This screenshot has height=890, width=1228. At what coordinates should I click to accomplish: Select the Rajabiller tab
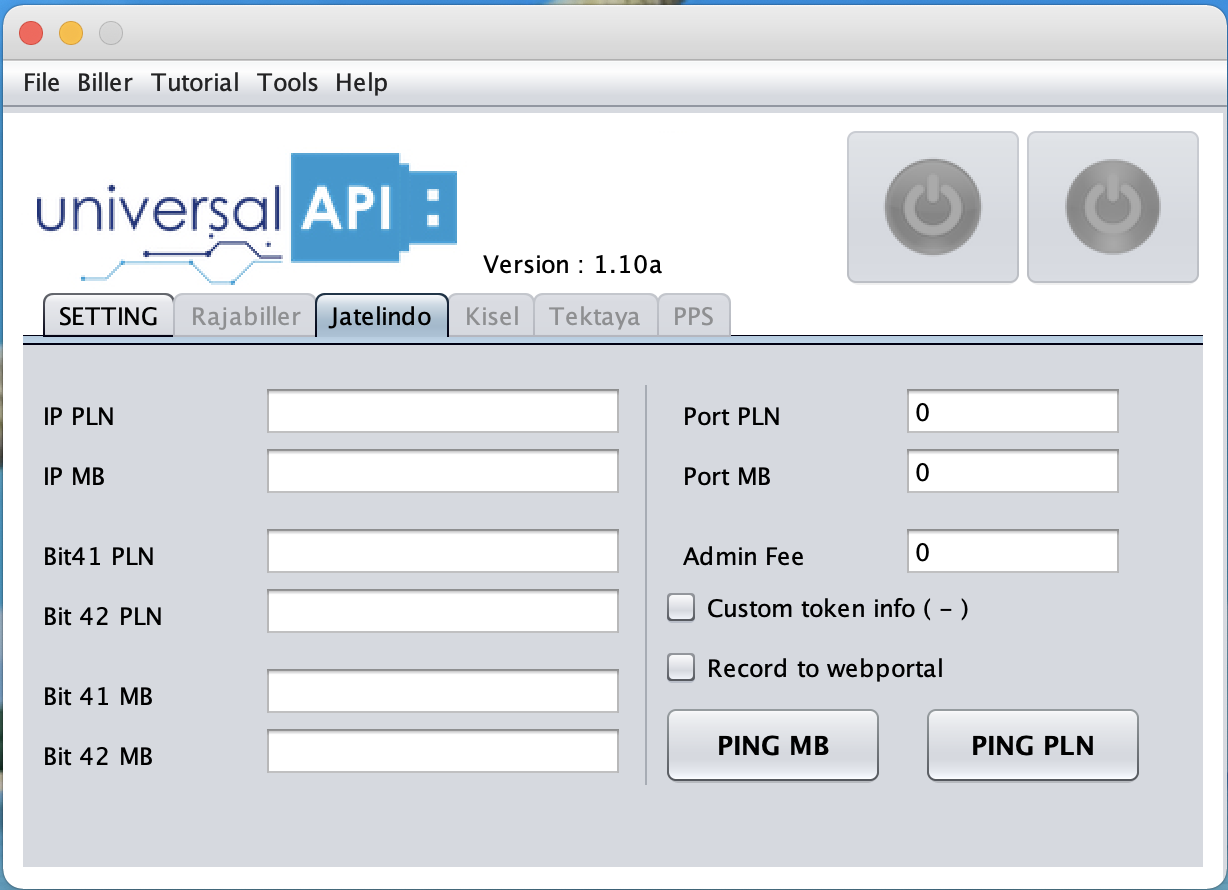coord(246,316)
